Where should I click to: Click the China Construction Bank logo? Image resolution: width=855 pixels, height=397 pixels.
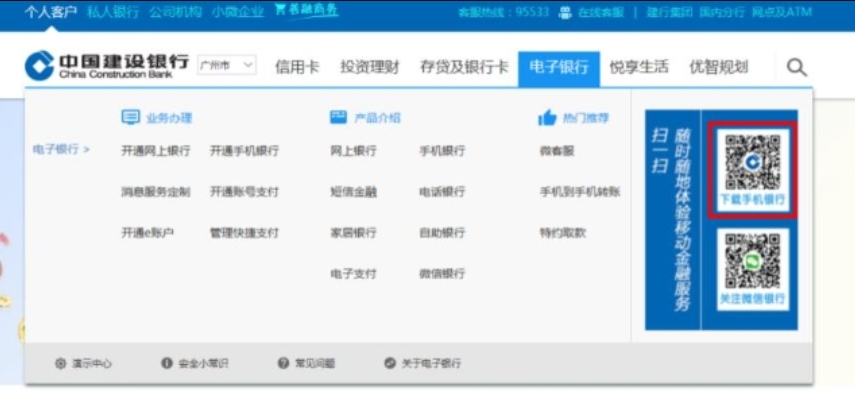[x=107, y=66]
